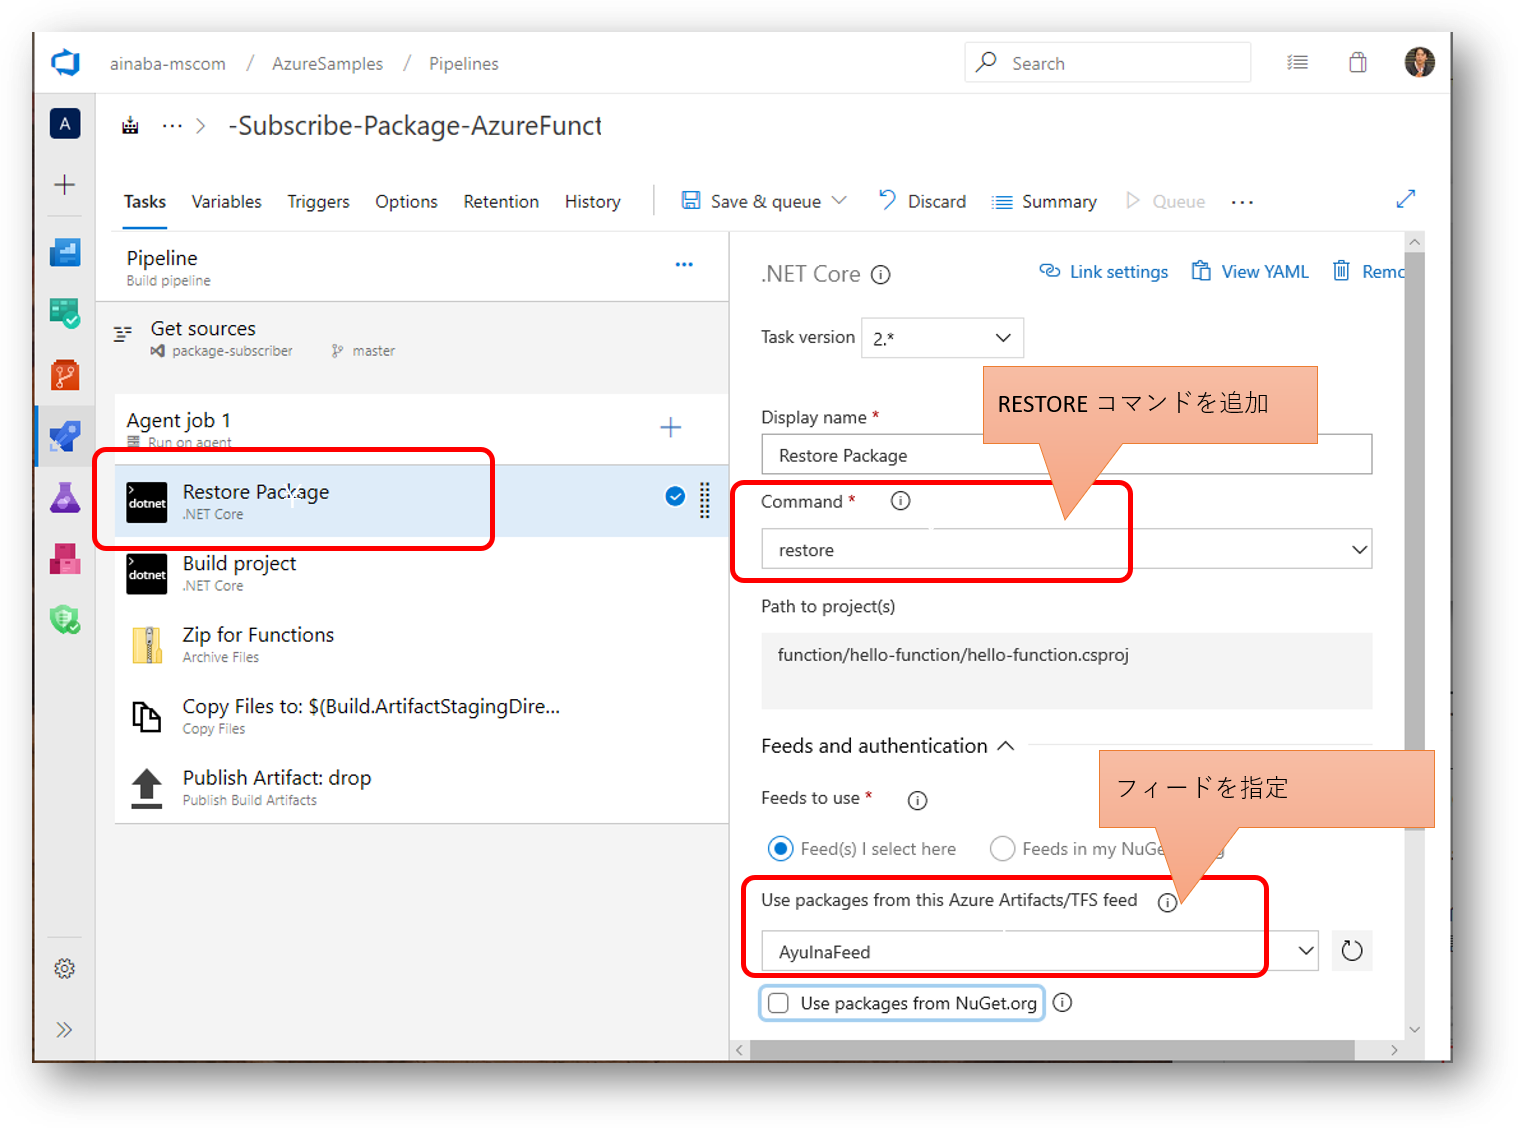Toggle full screen expand icon
1518x1128 pixels.
tap(1406, 199)
